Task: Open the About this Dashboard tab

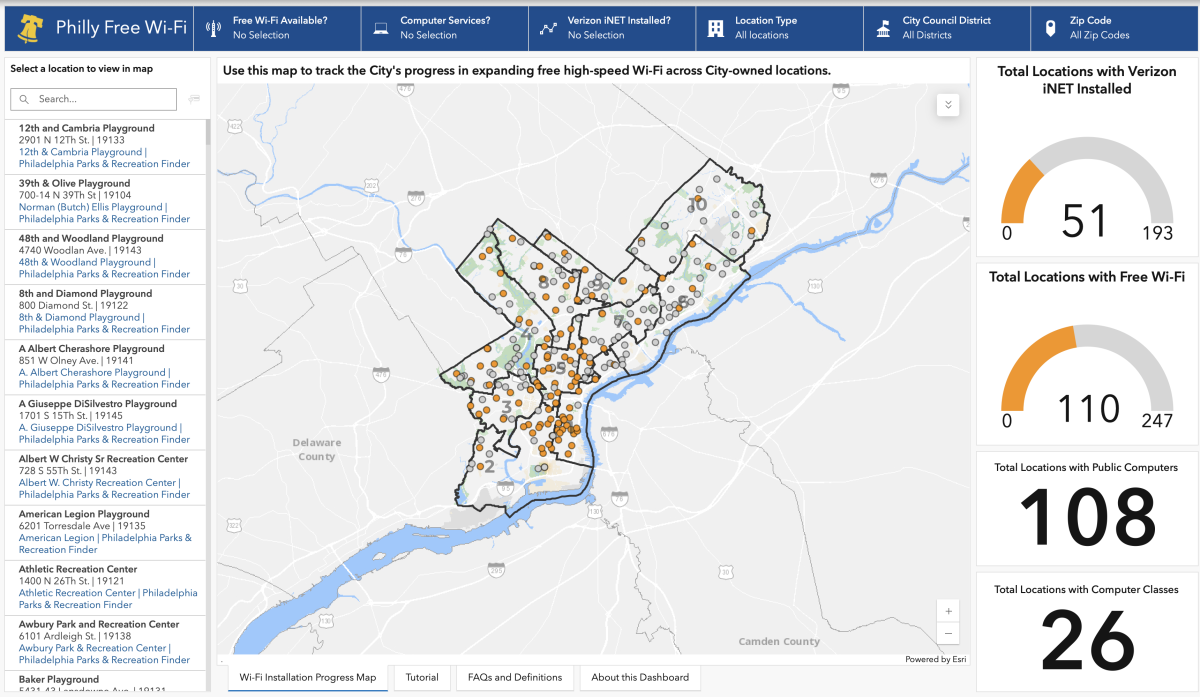Action: click(640, 677)
